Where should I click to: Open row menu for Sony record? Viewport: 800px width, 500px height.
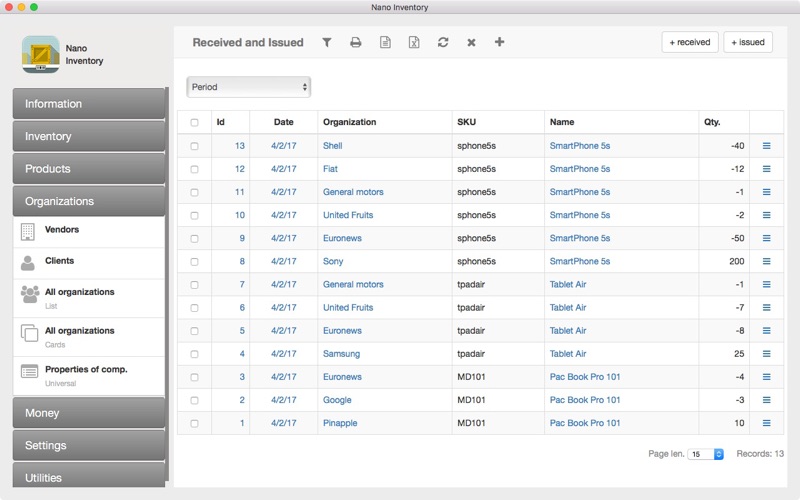766,261
